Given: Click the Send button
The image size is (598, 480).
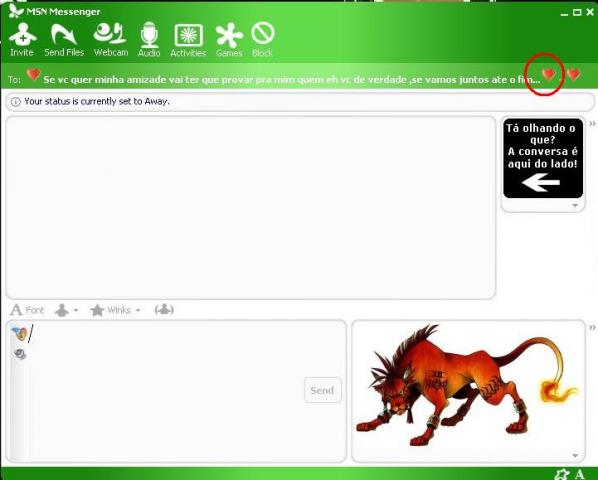Looking at the screenshot, I should tap(323, 390).
